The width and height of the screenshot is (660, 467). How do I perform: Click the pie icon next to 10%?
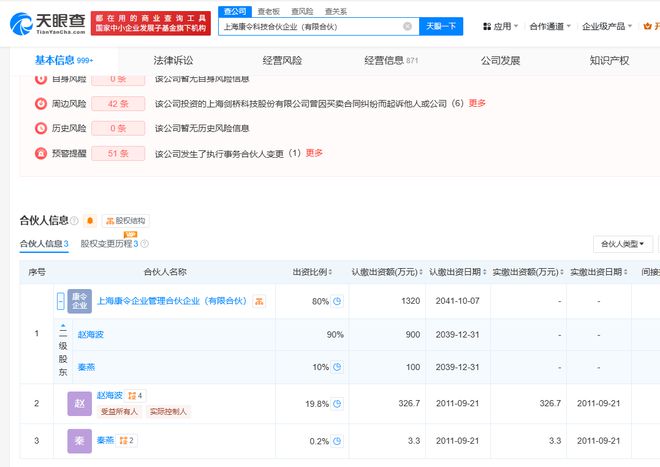[x=337, y=367]
